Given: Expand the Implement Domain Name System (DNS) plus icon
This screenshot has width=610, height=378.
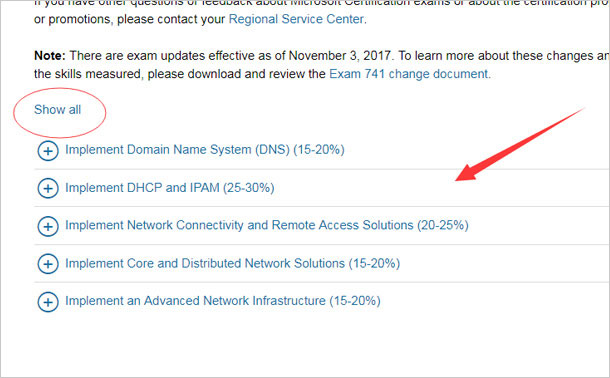Looking at the screenshot, I should pos(48,150).
